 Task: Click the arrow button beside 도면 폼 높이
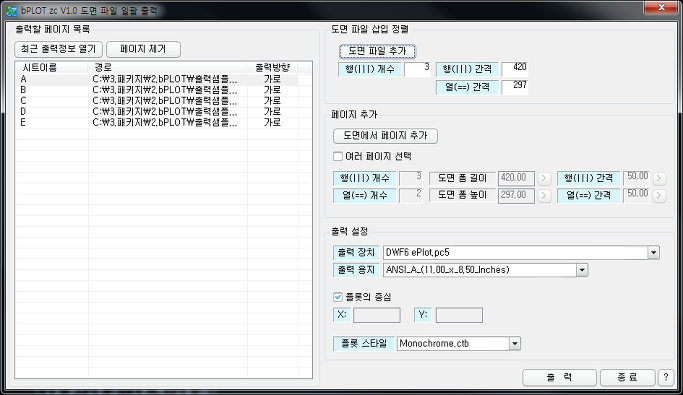[544, 196]
